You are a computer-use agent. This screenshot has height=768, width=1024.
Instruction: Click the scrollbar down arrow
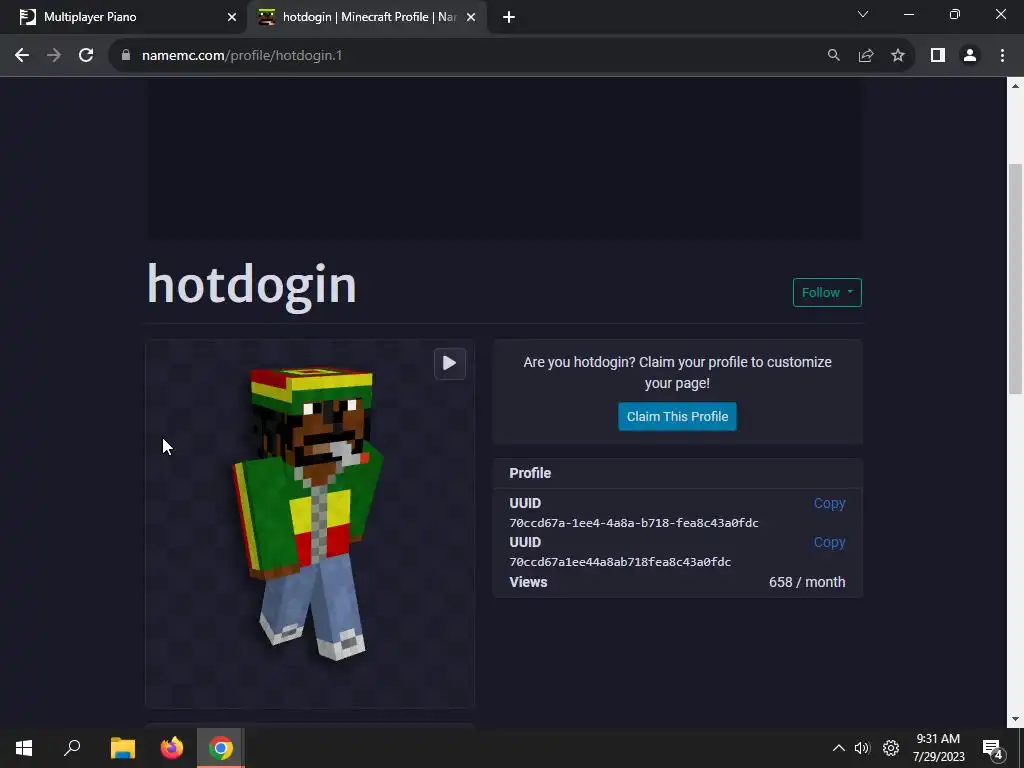click(1015, 720)
